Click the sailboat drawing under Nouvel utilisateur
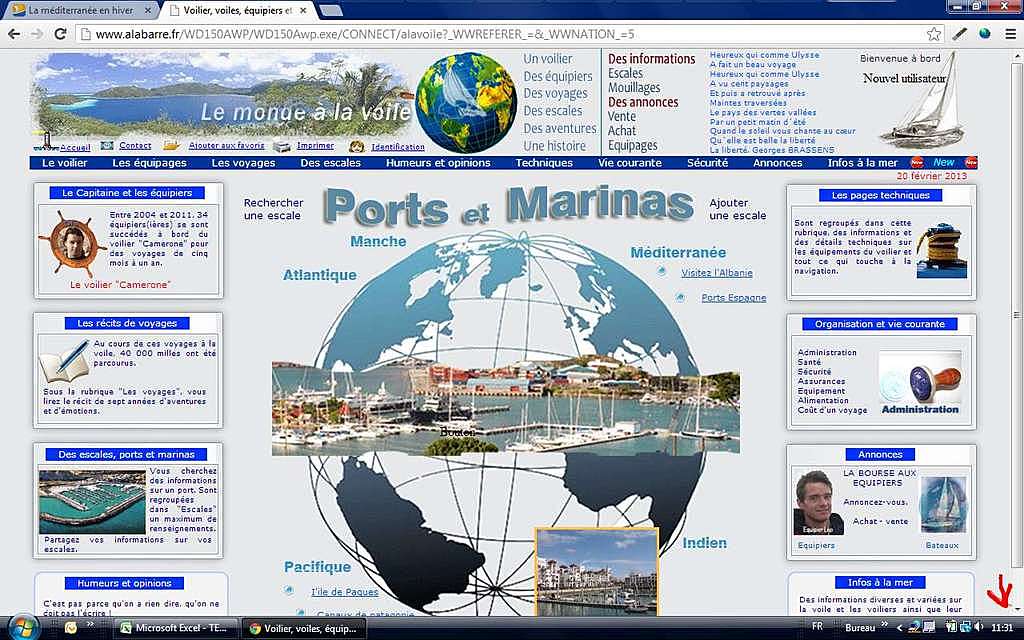This screenshot has width=1024, height=640. pyautogui.click(x=923, y=101)
